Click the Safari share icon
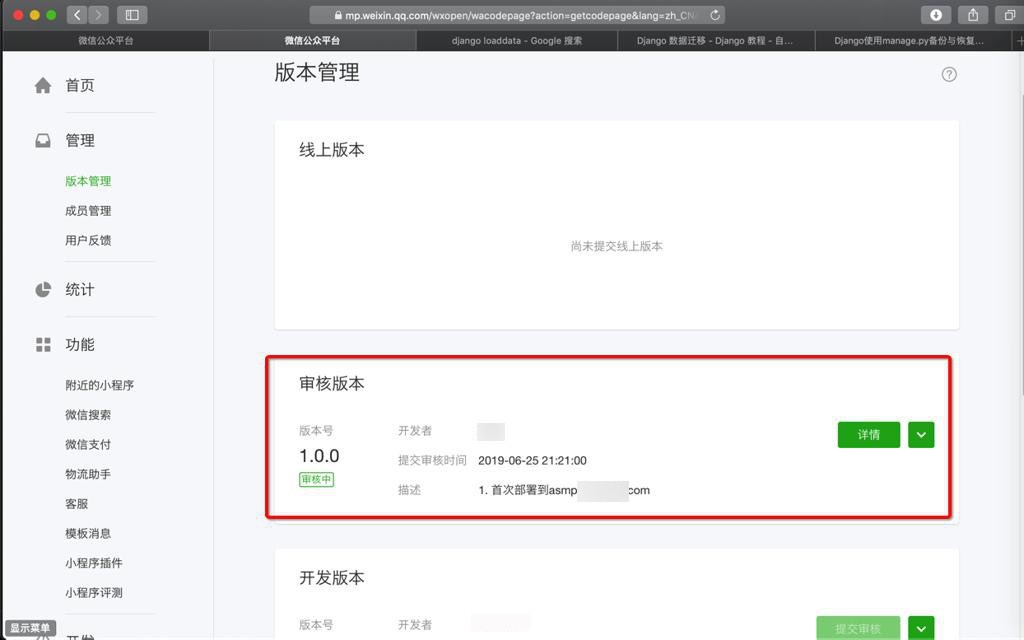The height and width of the screenshot is (640, 1024). tap(973, 15)
